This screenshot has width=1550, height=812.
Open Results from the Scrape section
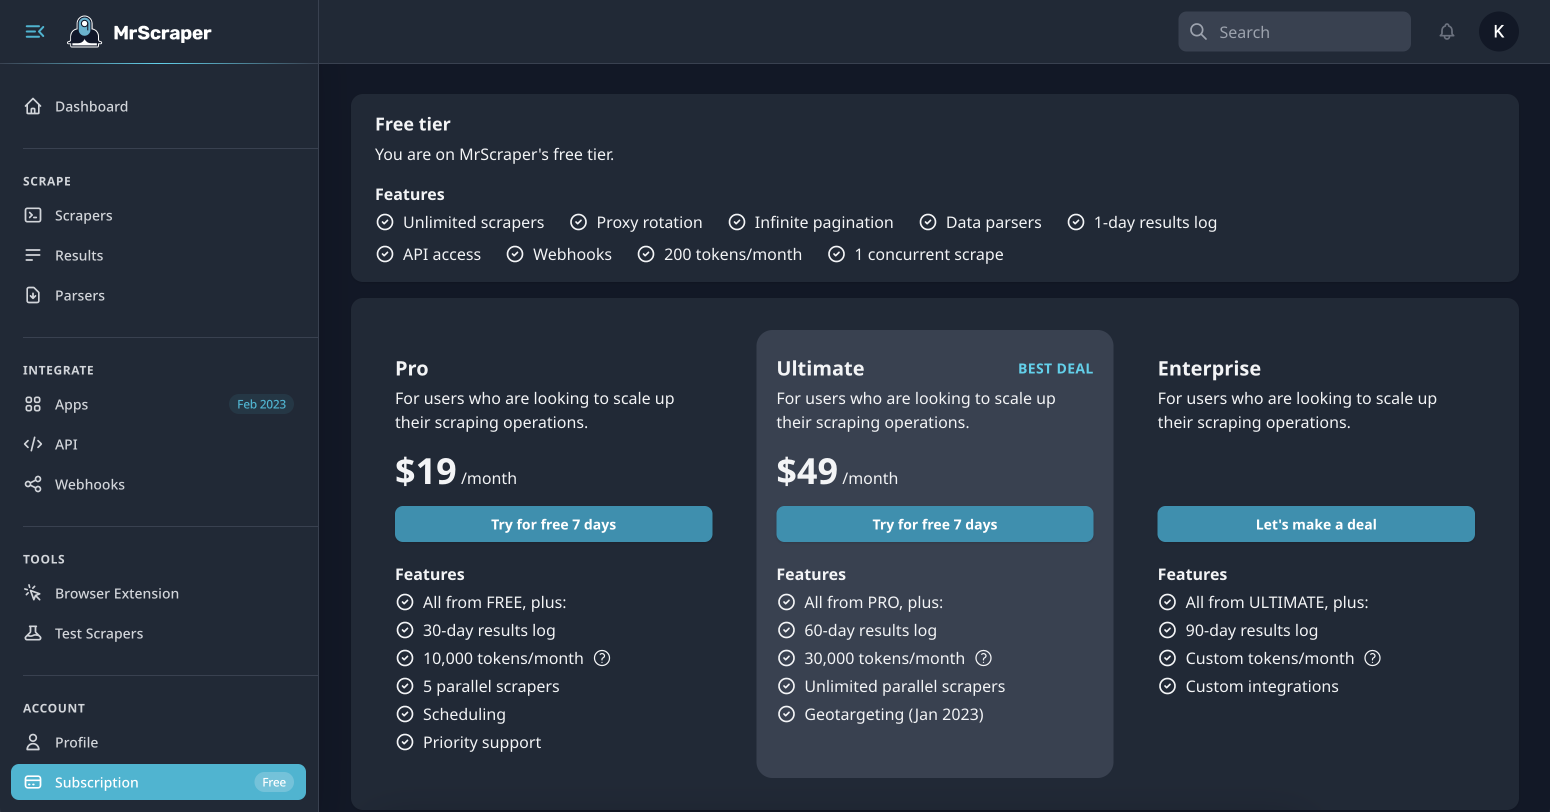(79, 255)
